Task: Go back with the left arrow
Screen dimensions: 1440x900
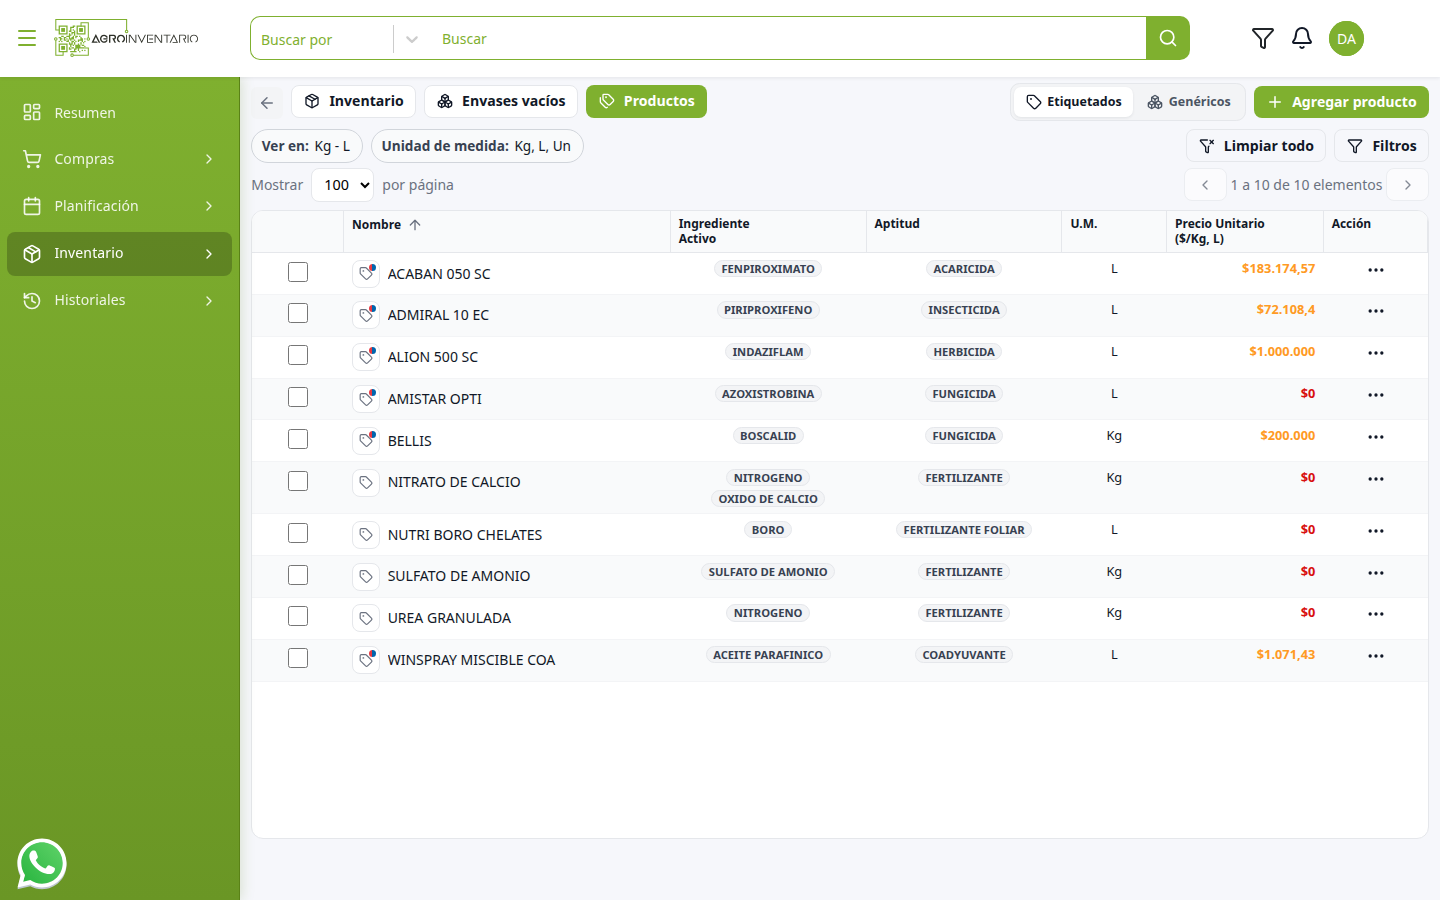Action: [267, 102]
